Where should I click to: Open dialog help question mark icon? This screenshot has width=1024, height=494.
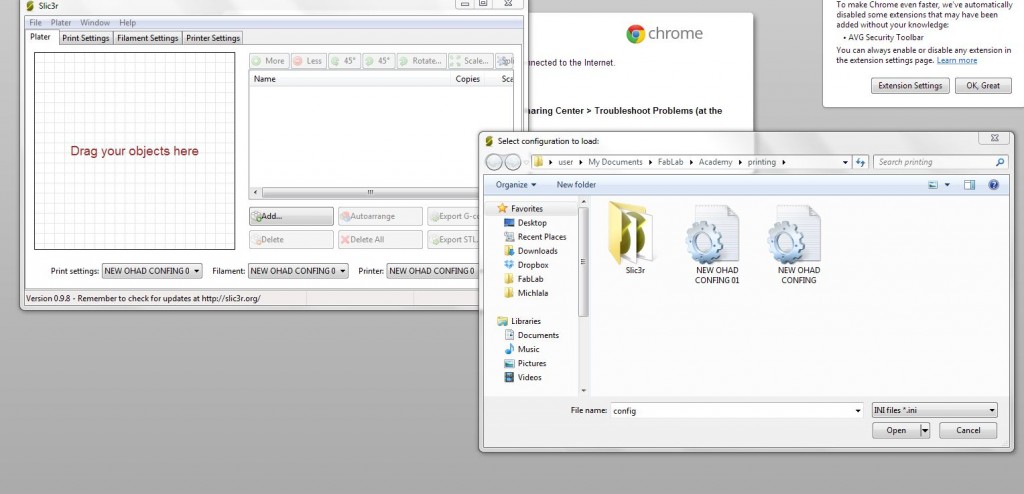pos(993,185)
